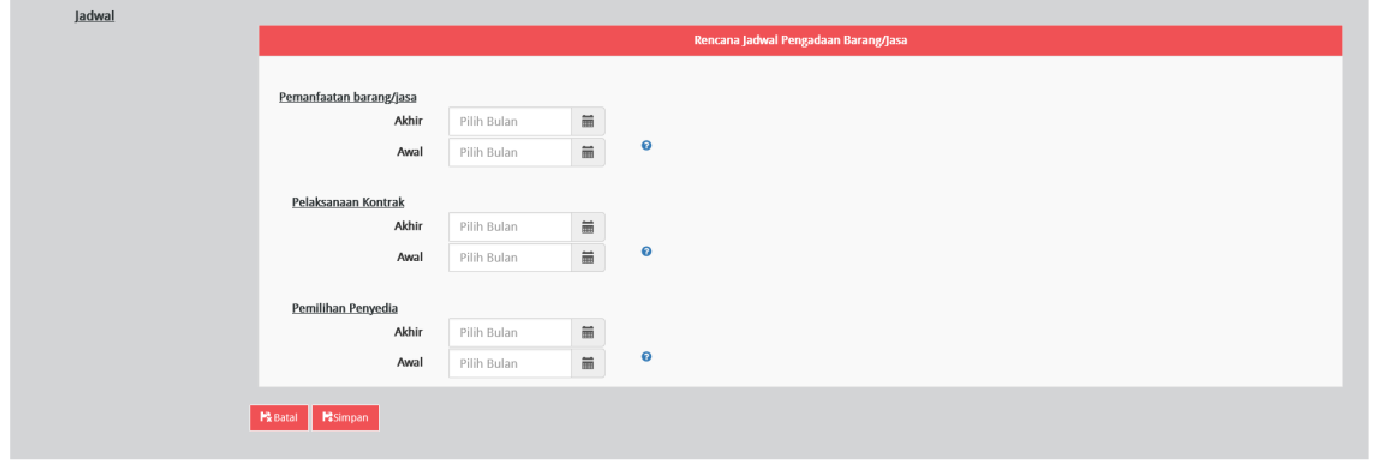
Task: Open calendar for Pemanfaatan barang/jasa Awal
Action: pyautogui.click(x=588, y=153)
